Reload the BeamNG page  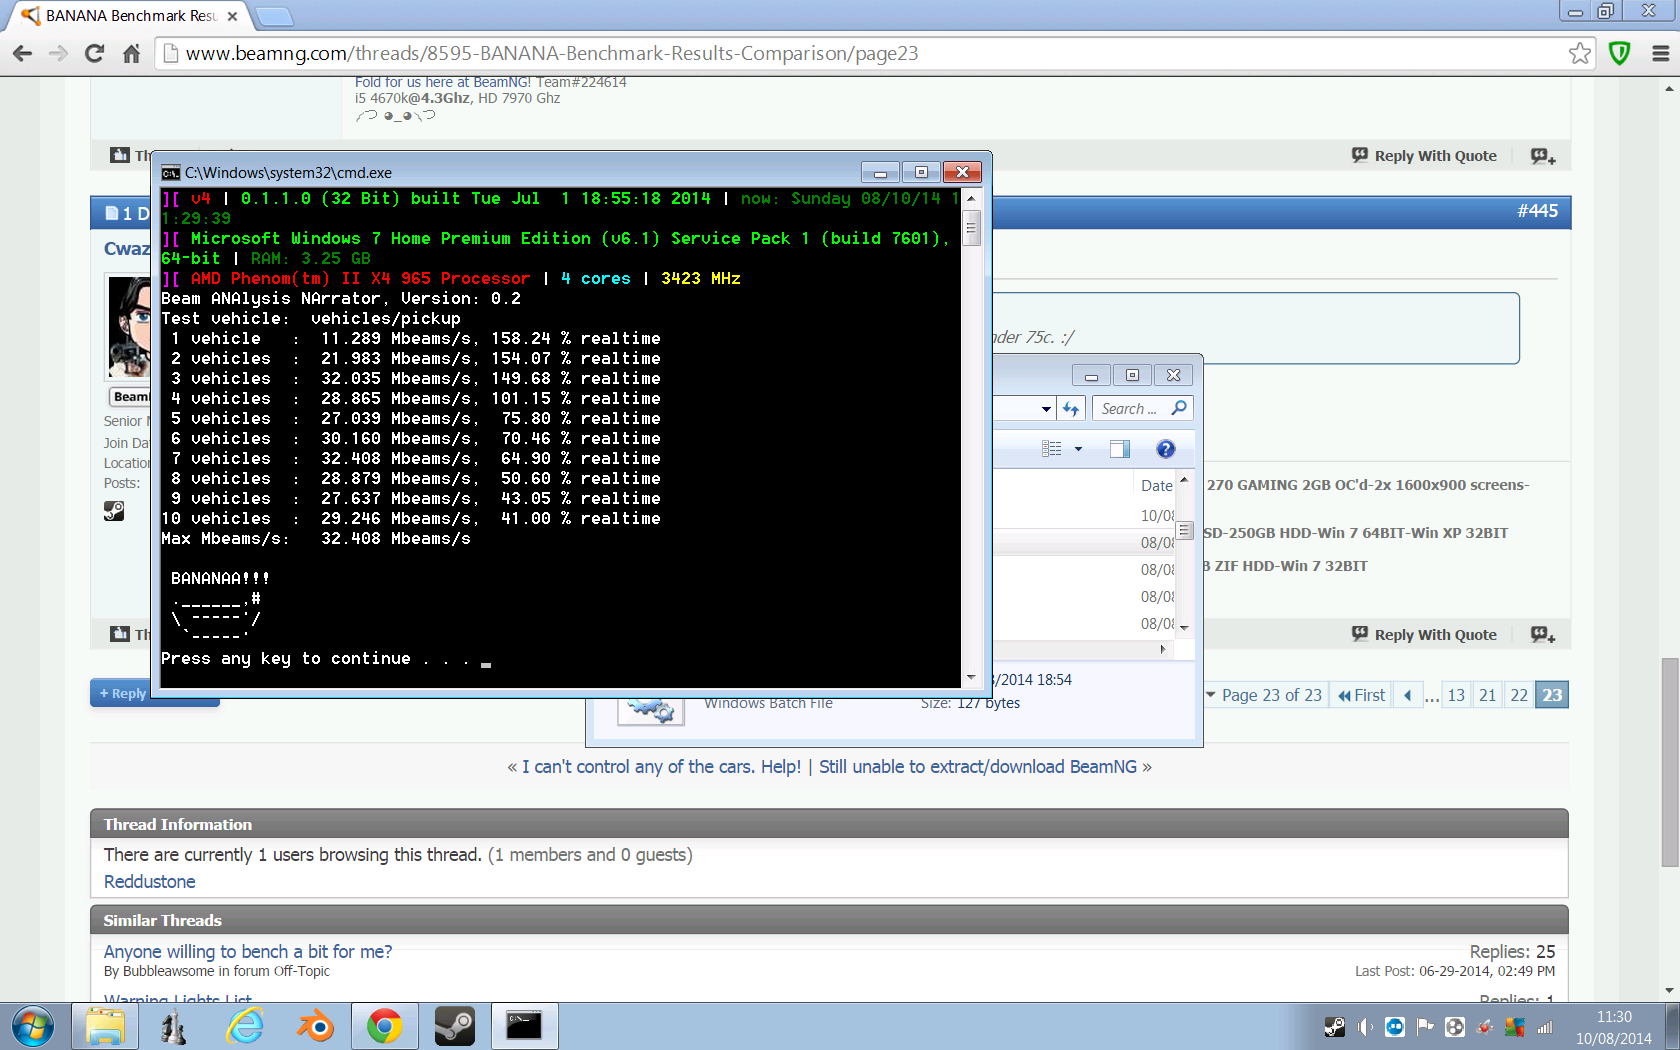click(x=95, y=53)
